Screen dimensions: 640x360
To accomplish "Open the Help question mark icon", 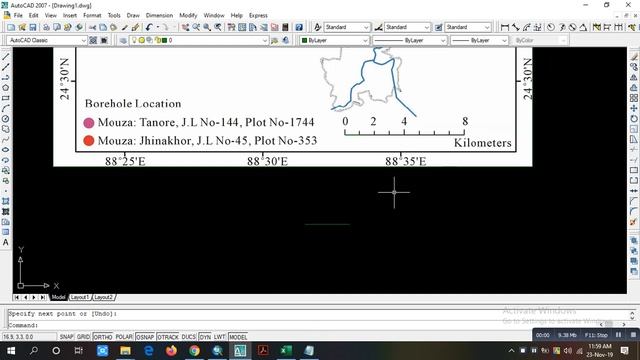I will point(299,27).
